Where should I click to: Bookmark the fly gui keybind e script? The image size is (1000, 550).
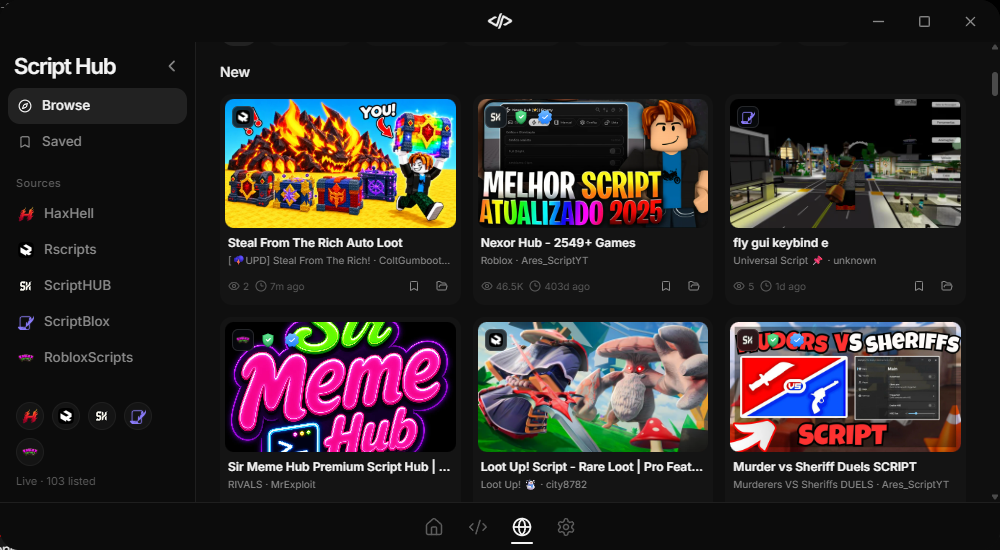pyautogui.click(x=919, y=286)
